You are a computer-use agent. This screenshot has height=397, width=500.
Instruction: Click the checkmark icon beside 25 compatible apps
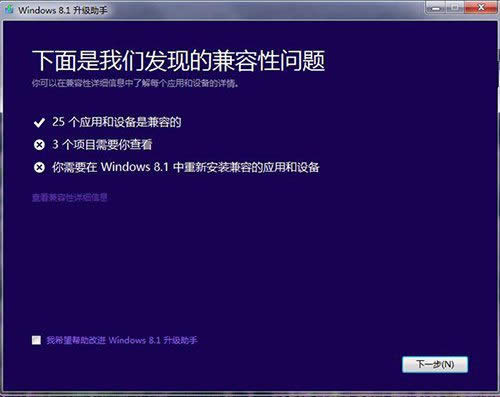(x=39, y=123)
